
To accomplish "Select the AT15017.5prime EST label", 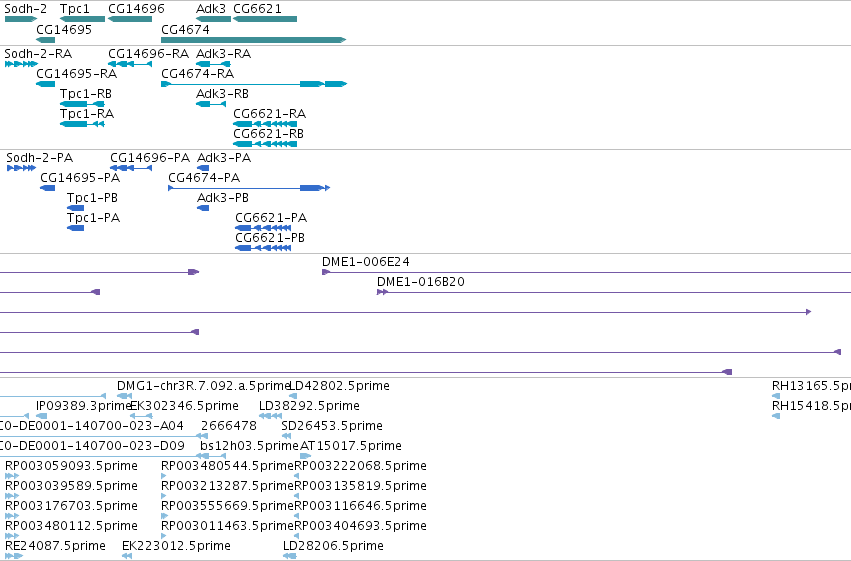I will pyautogui.click(x=351, y=447).
